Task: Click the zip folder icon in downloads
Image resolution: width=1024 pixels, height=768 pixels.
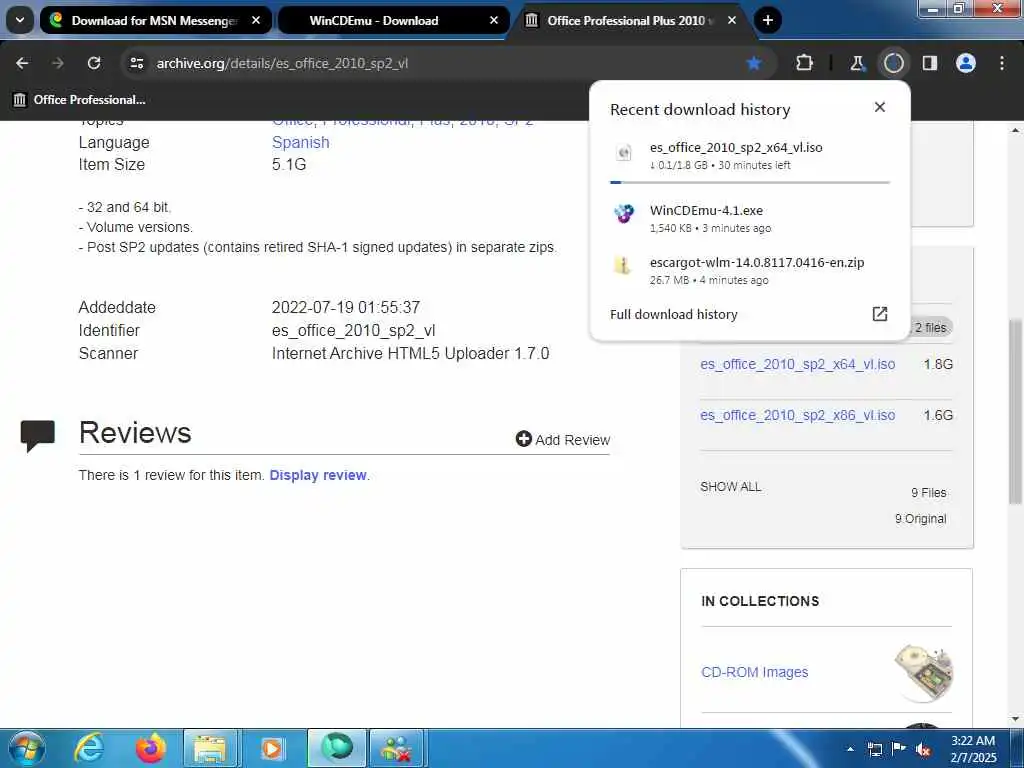Action: (x=623, y=265)
